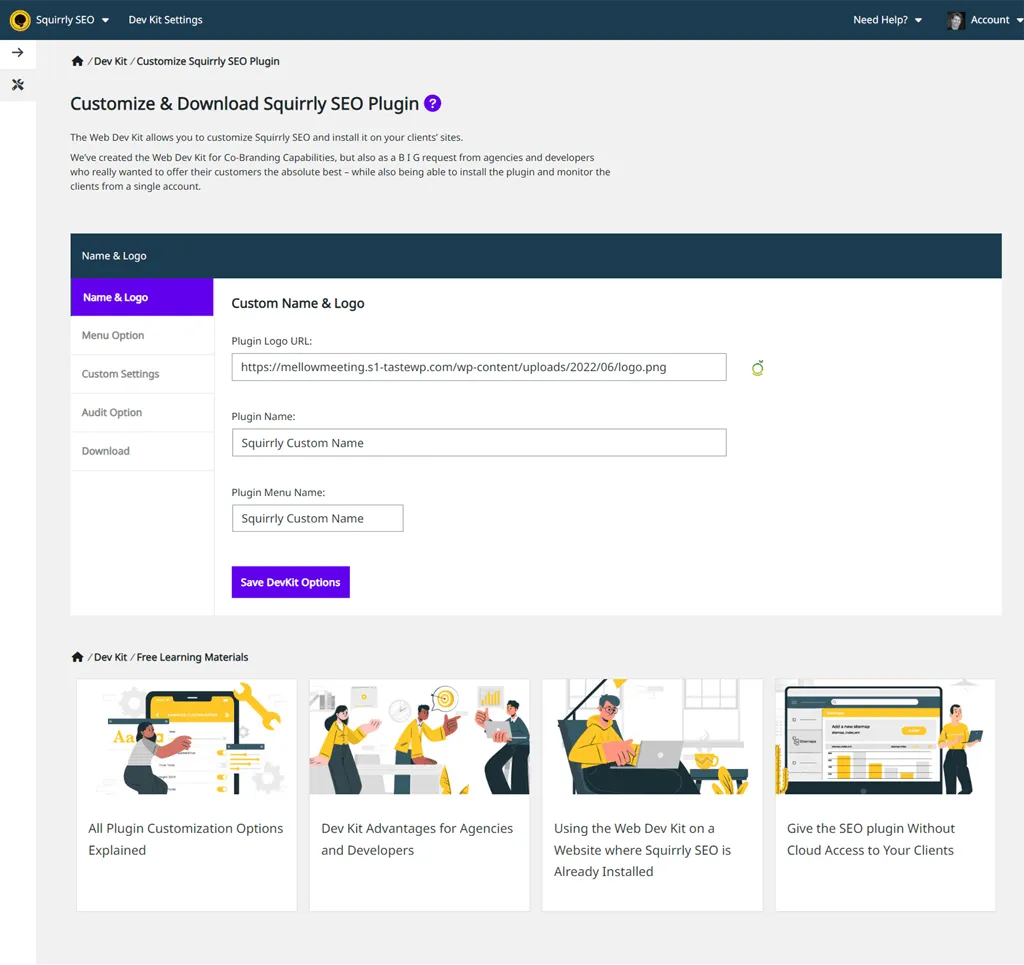
Task: Open the purple question mark help icon
Action: (x=432, y=103)
